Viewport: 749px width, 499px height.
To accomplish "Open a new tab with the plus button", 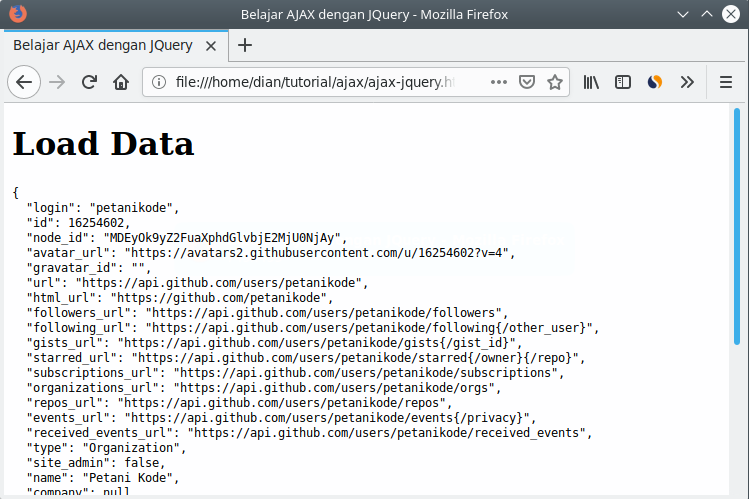I will (x=245, y=45).
